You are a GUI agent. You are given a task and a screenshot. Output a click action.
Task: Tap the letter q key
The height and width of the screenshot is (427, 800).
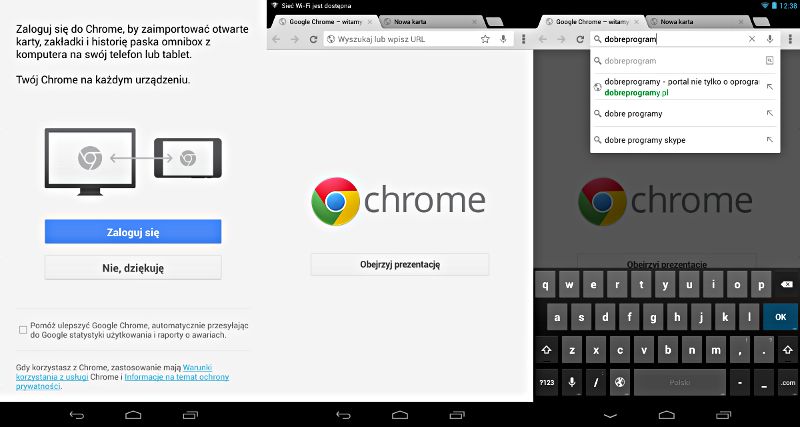[x=545, y=285]
